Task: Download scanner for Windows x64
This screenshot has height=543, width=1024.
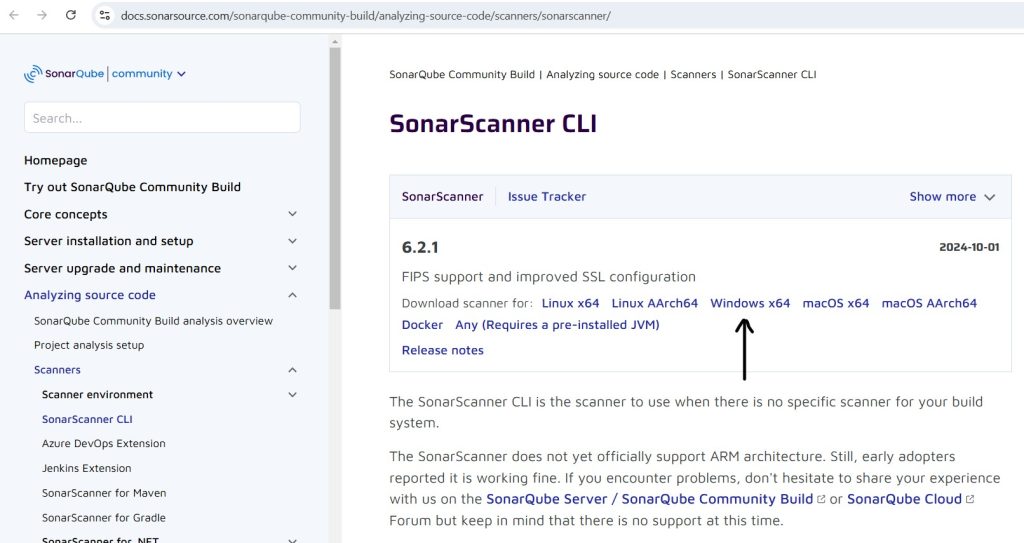Action: point(750,303)
